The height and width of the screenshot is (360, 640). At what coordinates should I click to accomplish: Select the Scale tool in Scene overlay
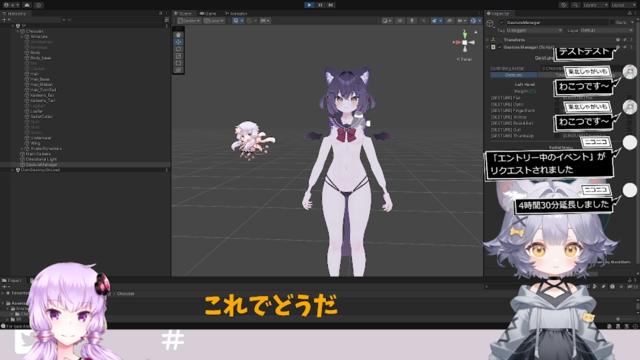point(178,56)
